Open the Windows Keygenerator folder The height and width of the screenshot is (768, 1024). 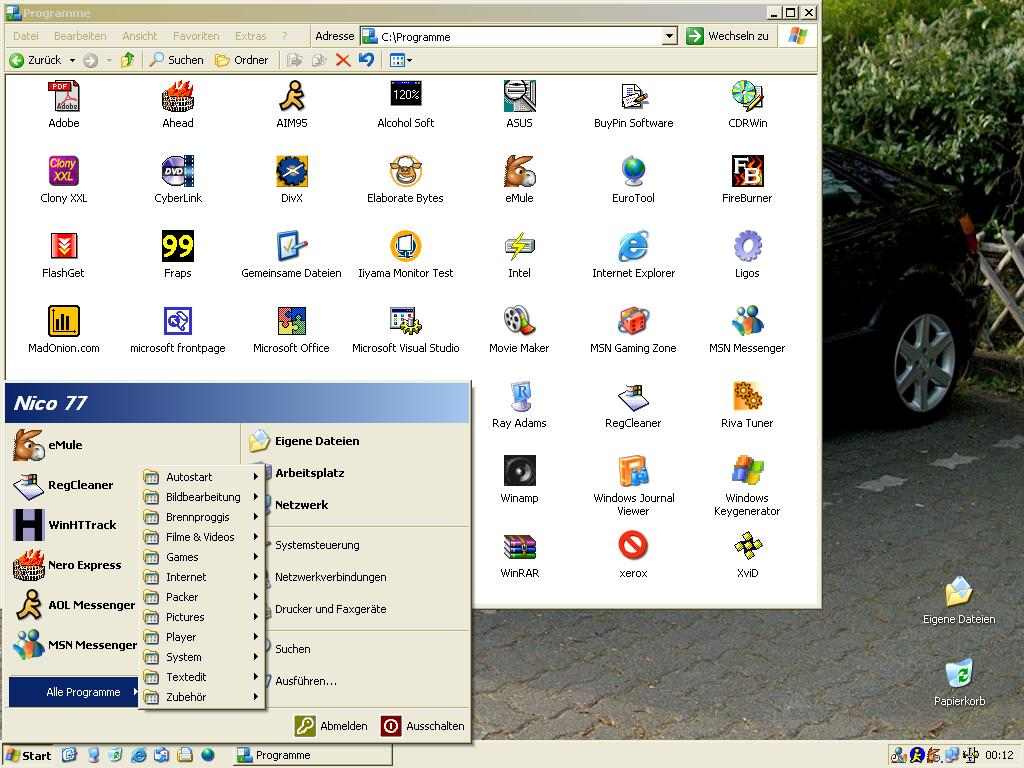pyautogui.click(x=747, y=471)
